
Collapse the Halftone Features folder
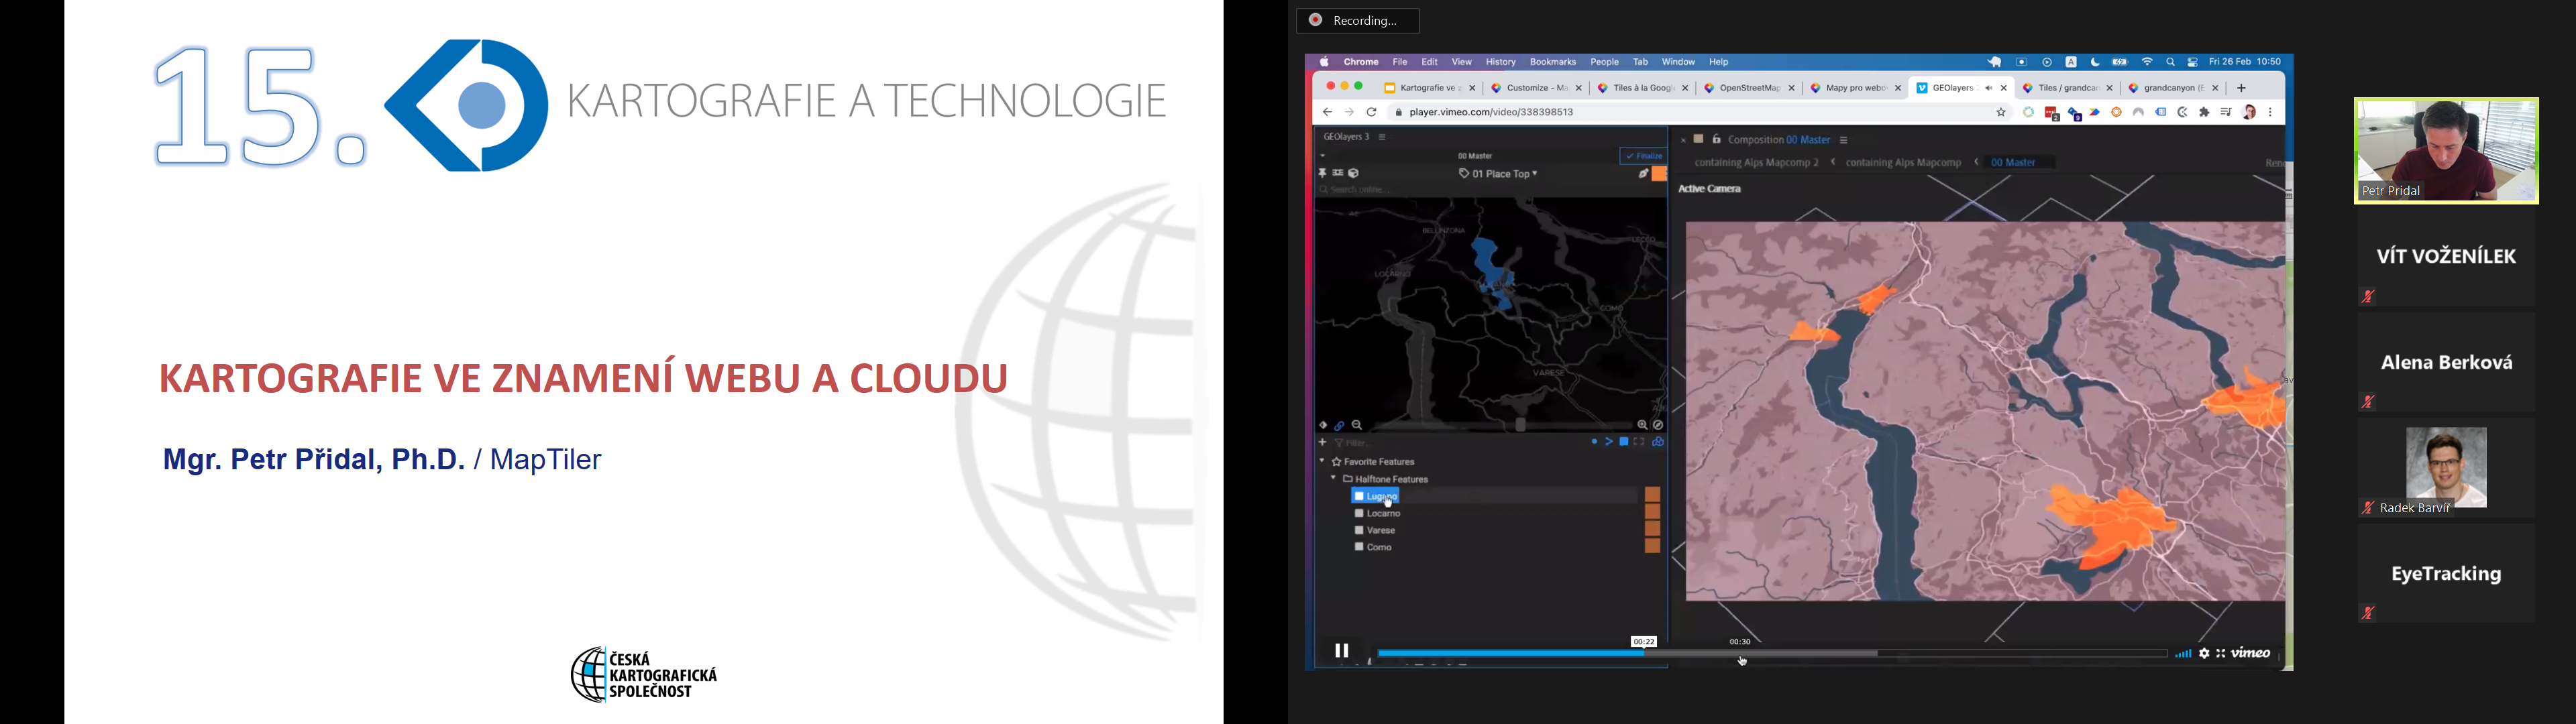click(x=1333, y=479)
